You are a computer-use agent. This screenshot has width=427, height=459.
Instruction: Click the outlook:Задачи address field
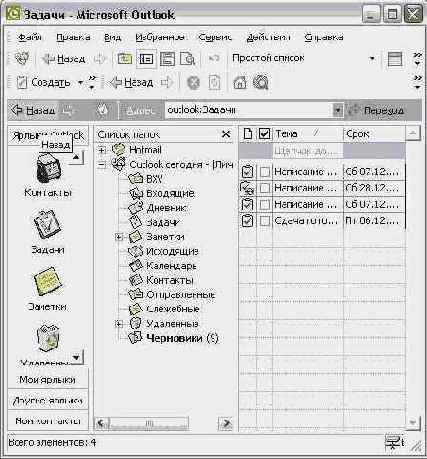tap(249, 110)
